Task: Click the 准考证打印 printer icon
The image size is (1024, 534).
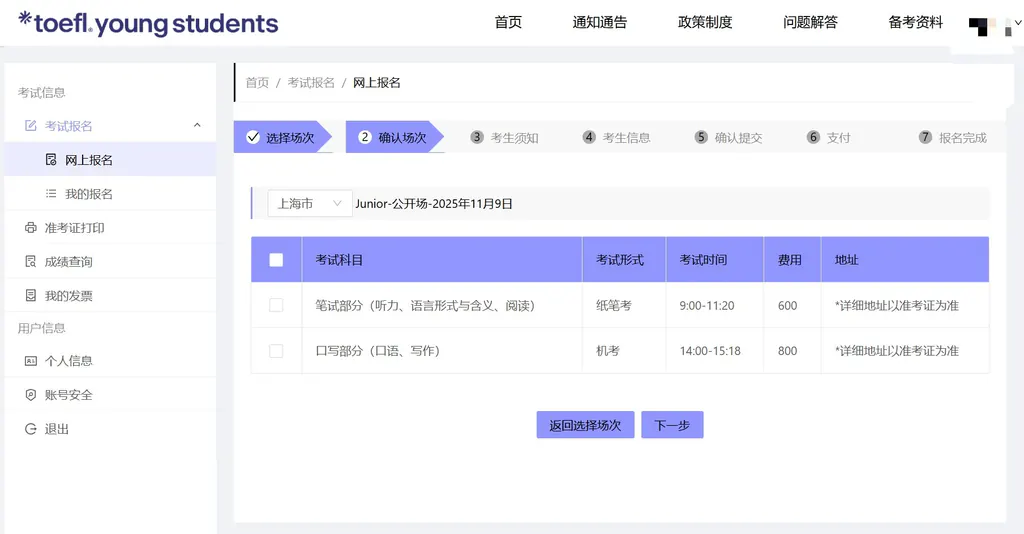Action: pyautogui.click(x=30, y=228)
